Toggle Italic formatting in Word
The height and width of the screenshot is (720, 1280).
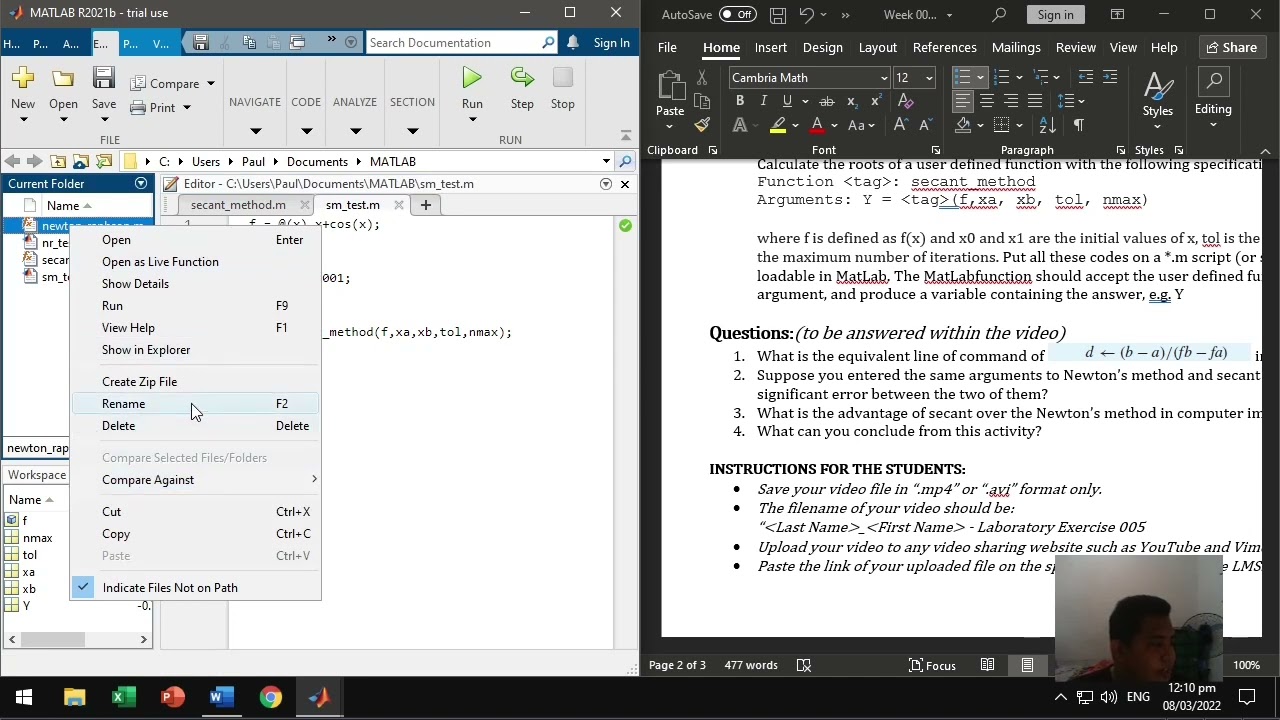(x=763, y=101)
